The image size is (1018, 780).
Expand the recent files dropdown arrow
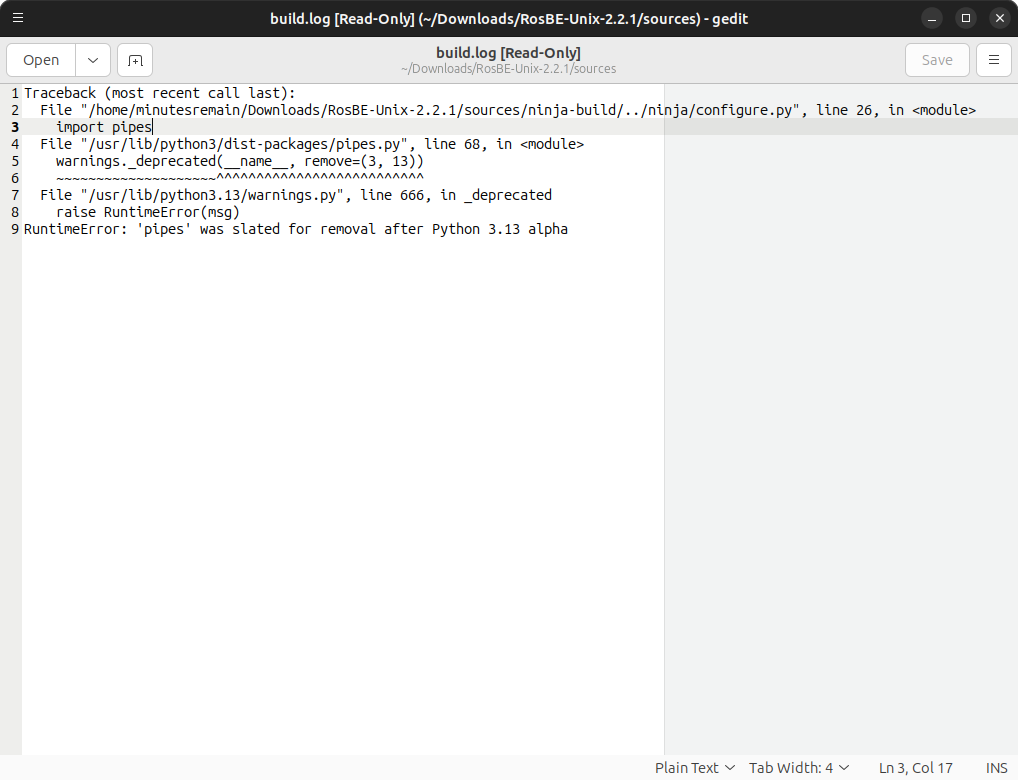click(x=93, y=60)
